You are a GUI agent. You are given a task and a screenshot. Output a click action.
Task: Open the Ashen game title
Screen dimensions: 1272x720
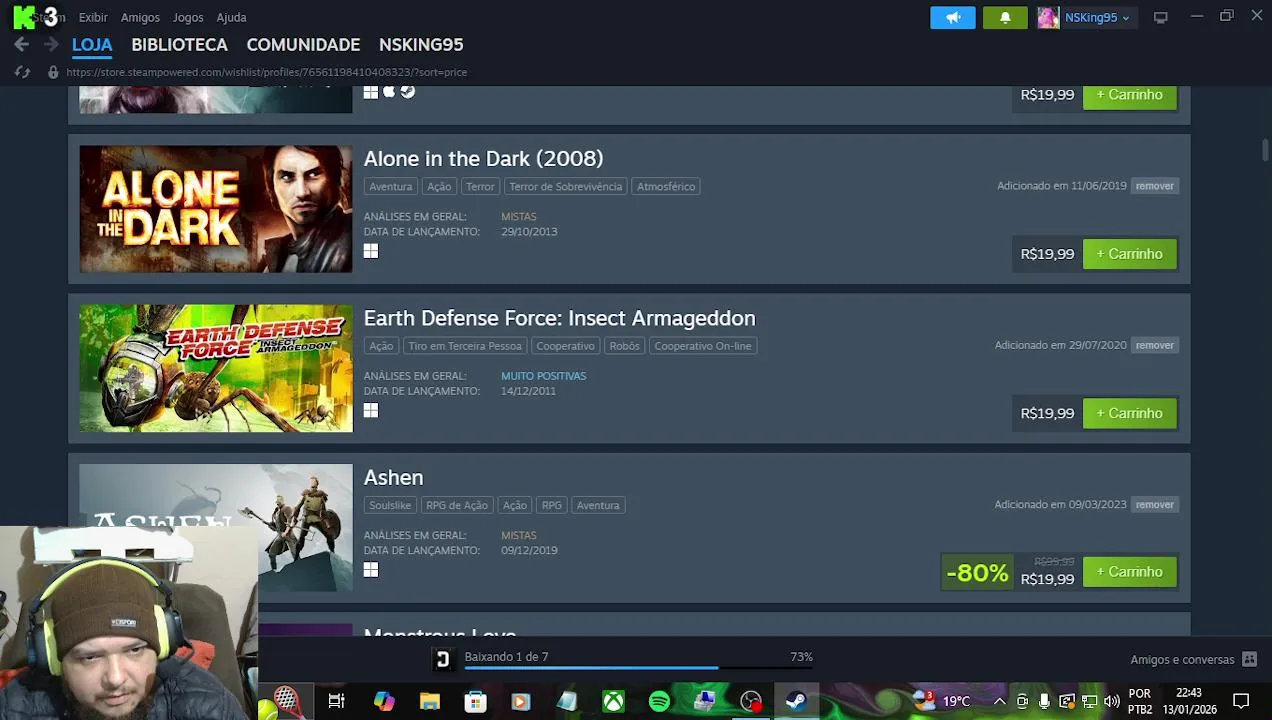point(393,478)
